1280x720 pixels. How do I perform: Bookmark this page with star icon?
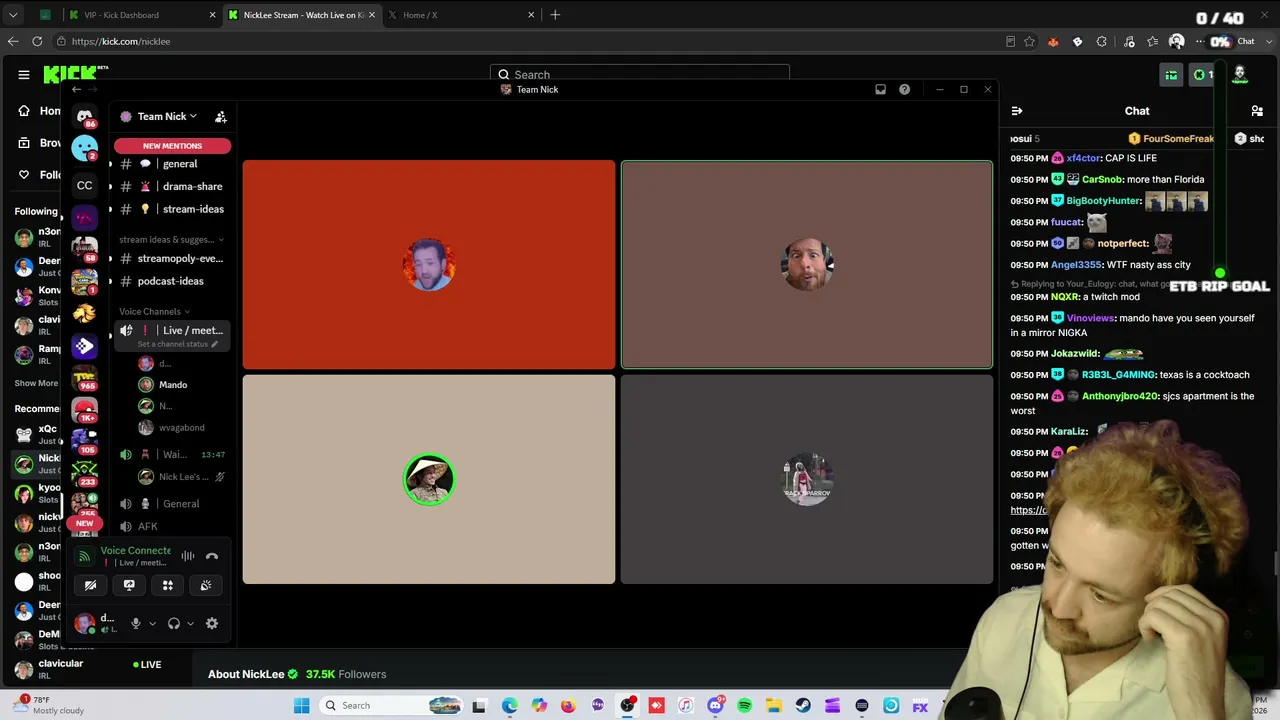click(1029, 41)
